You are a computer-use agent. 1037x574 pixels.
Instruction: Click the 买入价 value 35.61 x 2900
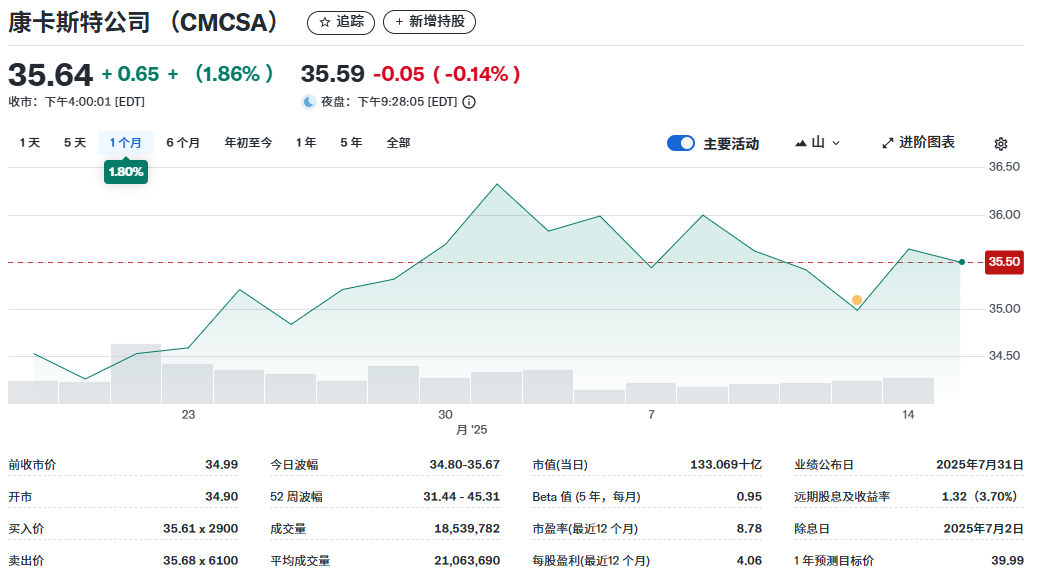[200, 529]
